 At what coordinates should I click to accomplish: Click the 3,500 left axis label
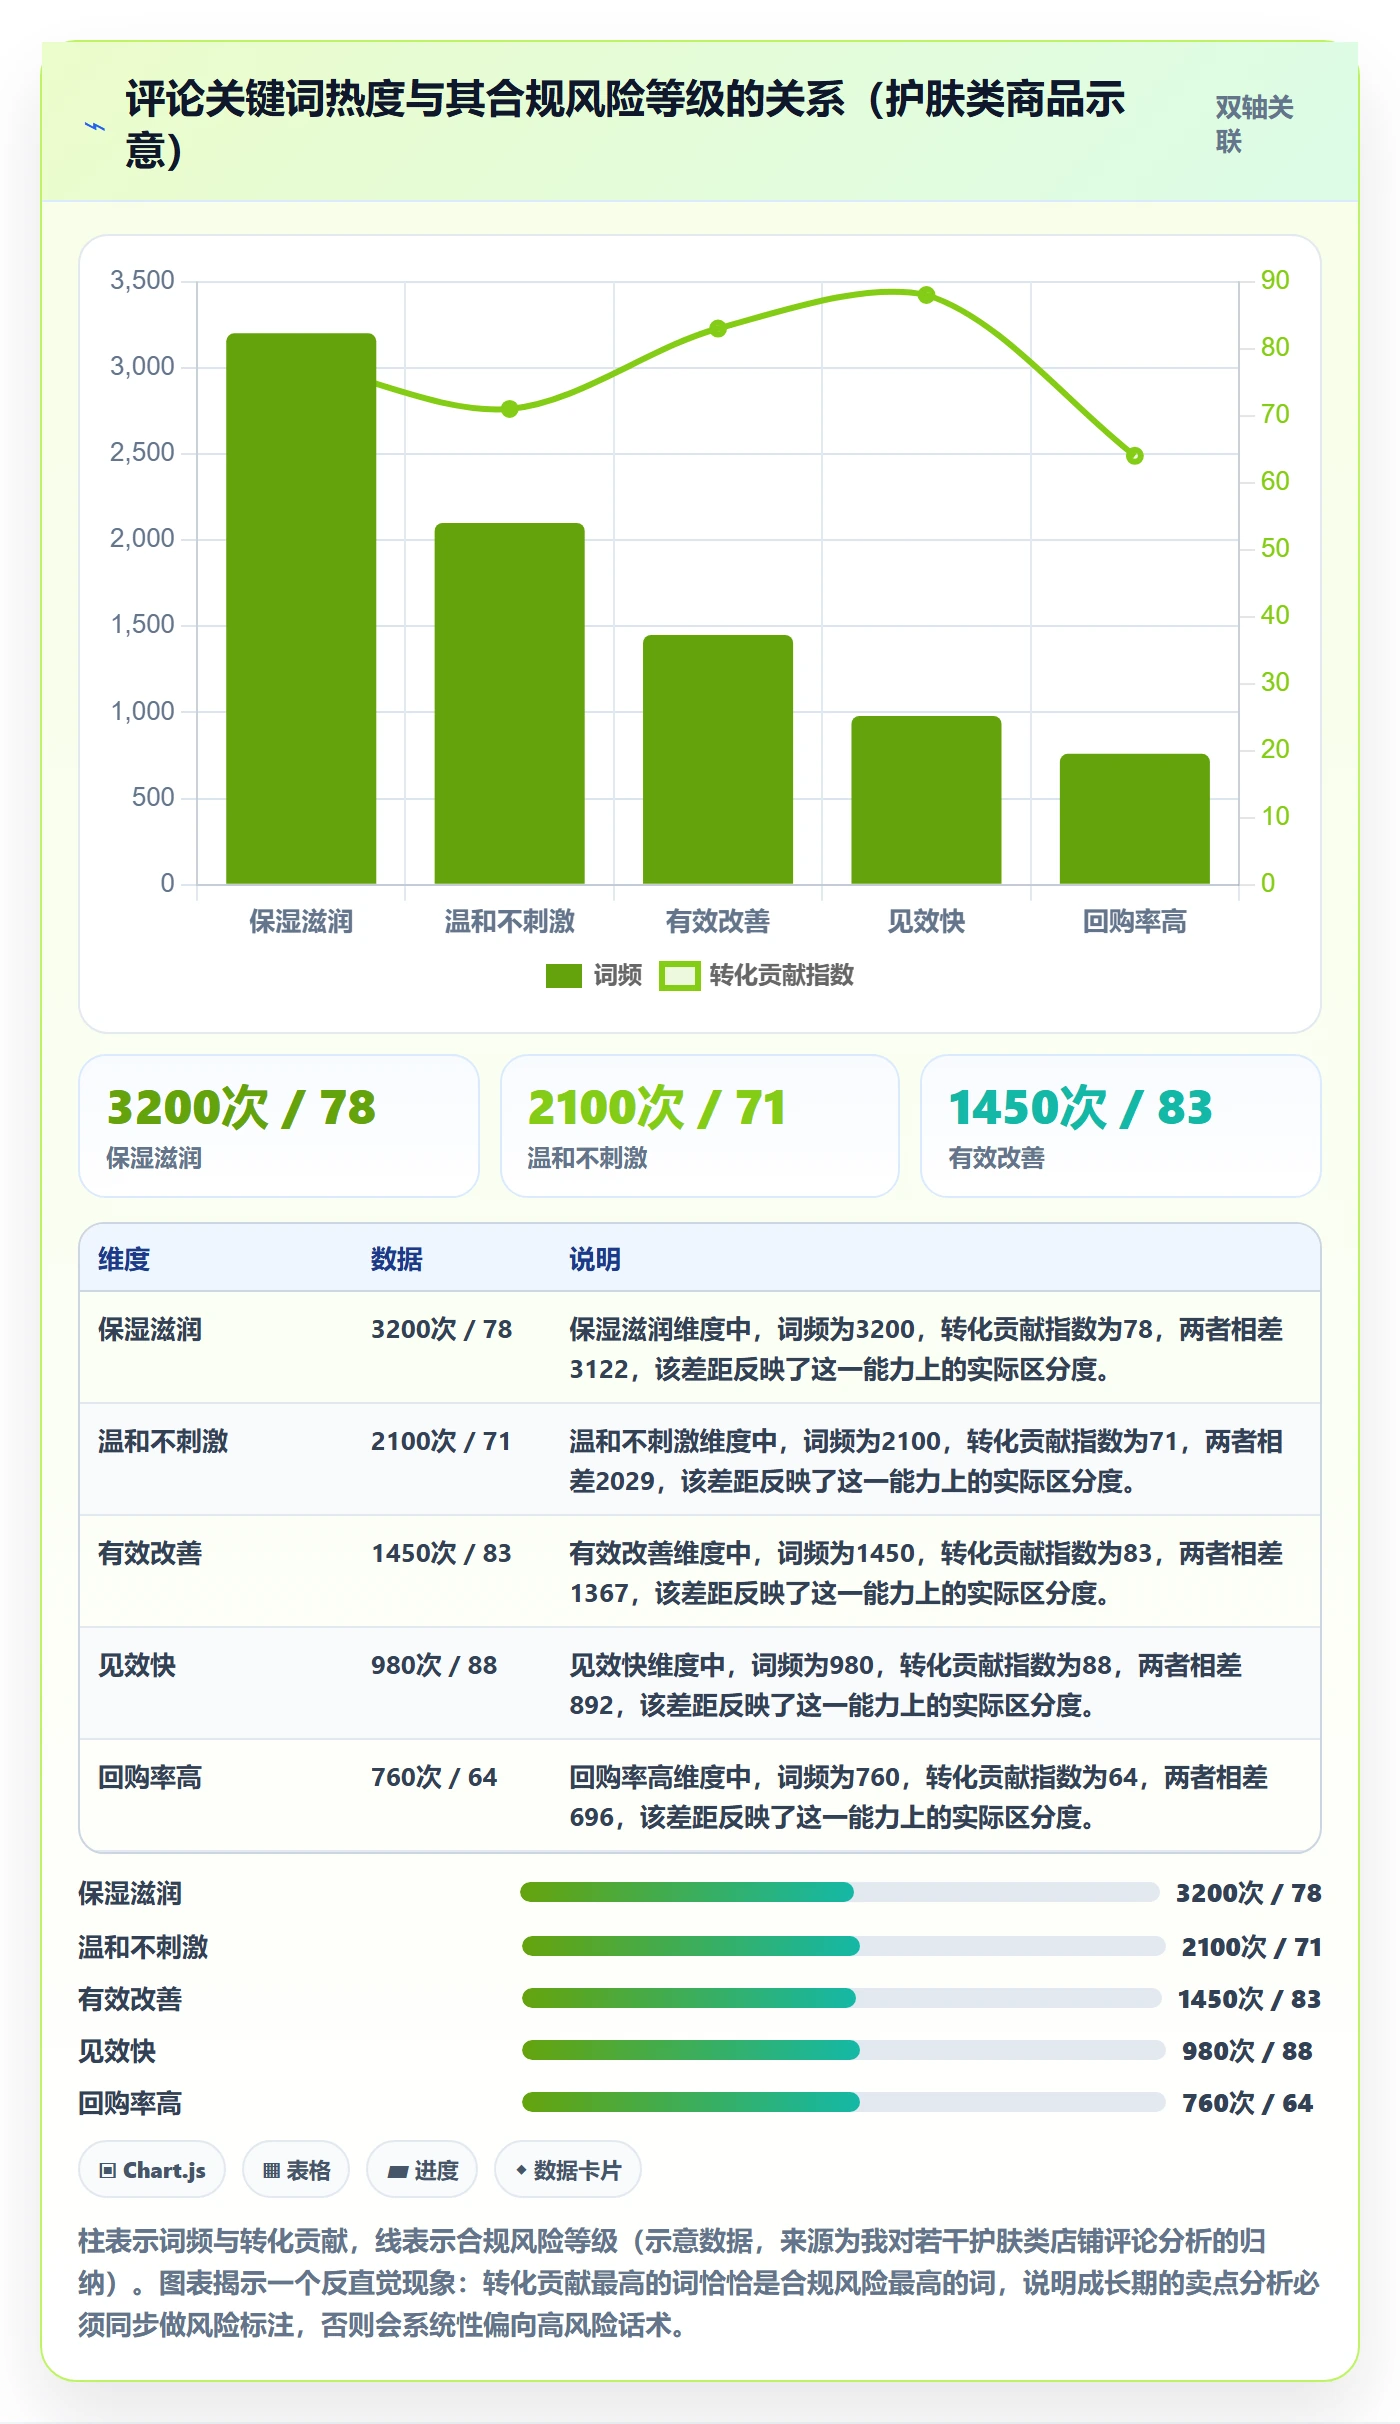(x=142, y=280)
